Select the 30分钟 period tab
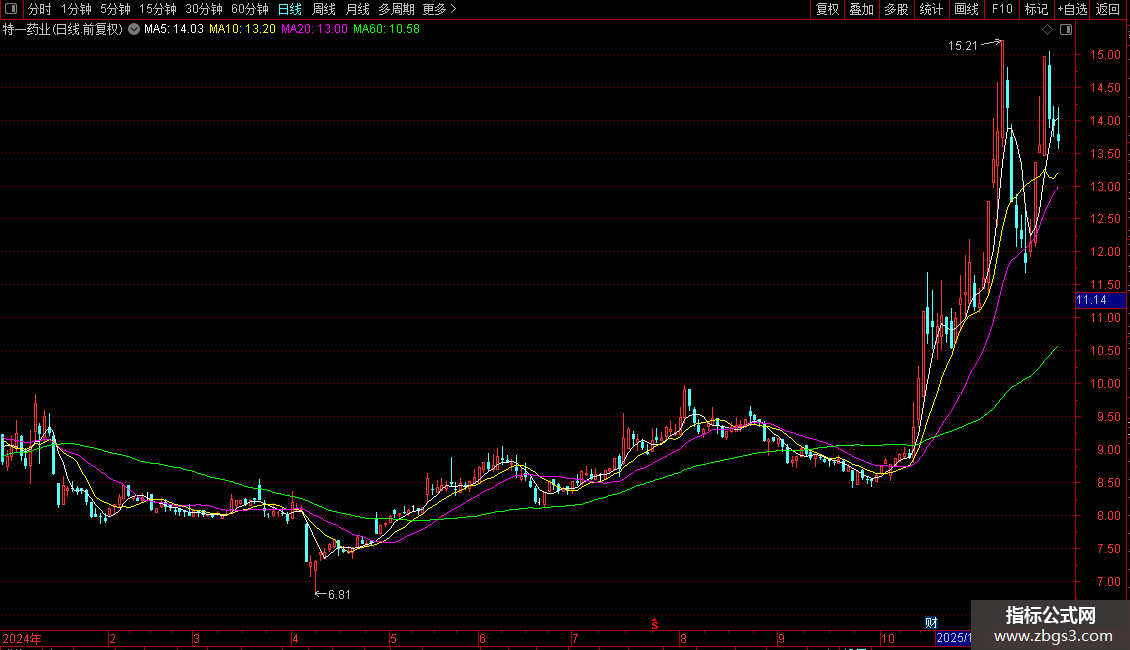1130x650 pixels. tap(204, 9)
